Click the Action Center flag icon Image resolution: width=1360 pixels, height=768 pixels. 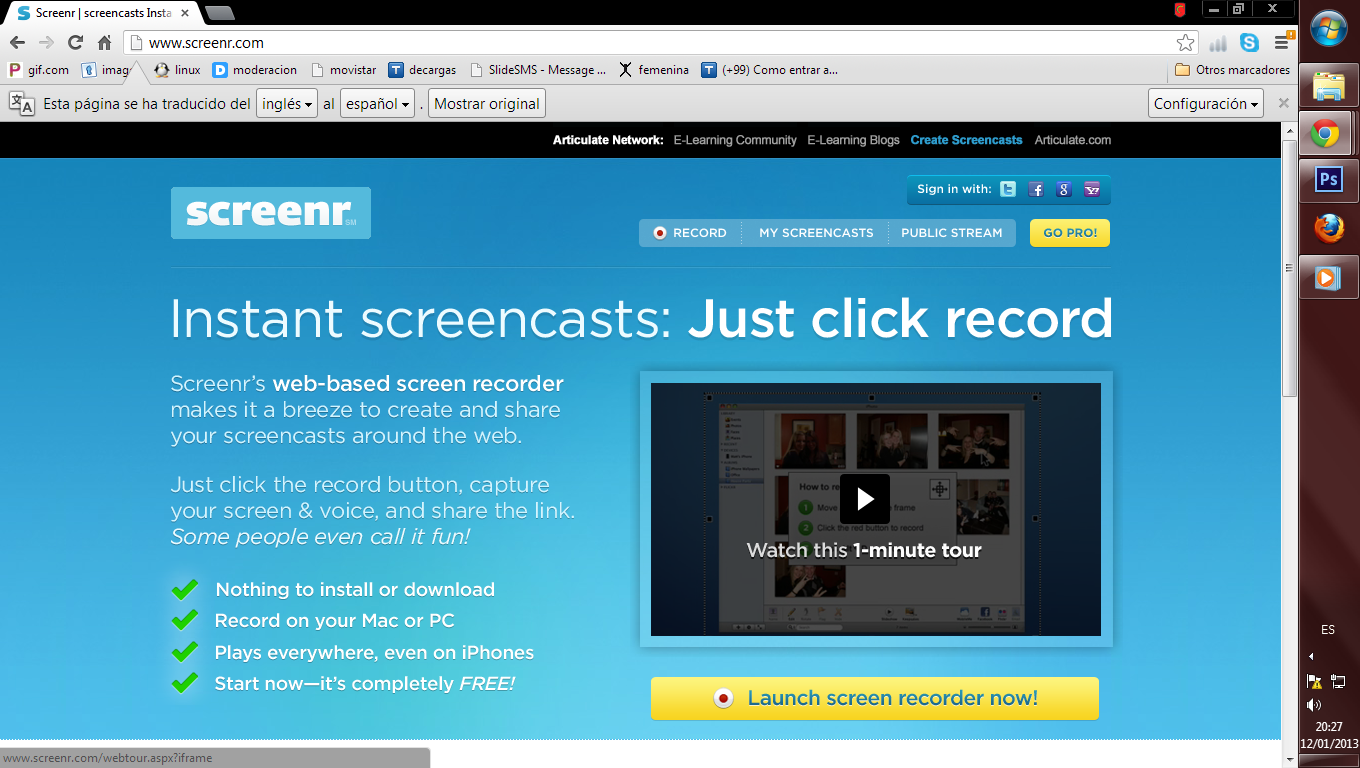(x=1314, y=681)
